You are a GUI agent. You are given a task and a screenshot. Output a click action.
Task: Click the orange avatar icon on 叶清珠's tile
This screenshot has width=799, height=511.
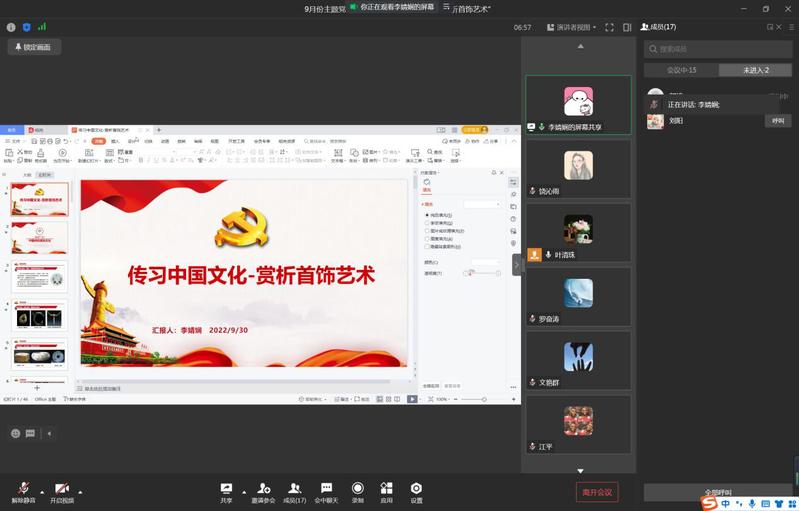click(x=534, y=255)
